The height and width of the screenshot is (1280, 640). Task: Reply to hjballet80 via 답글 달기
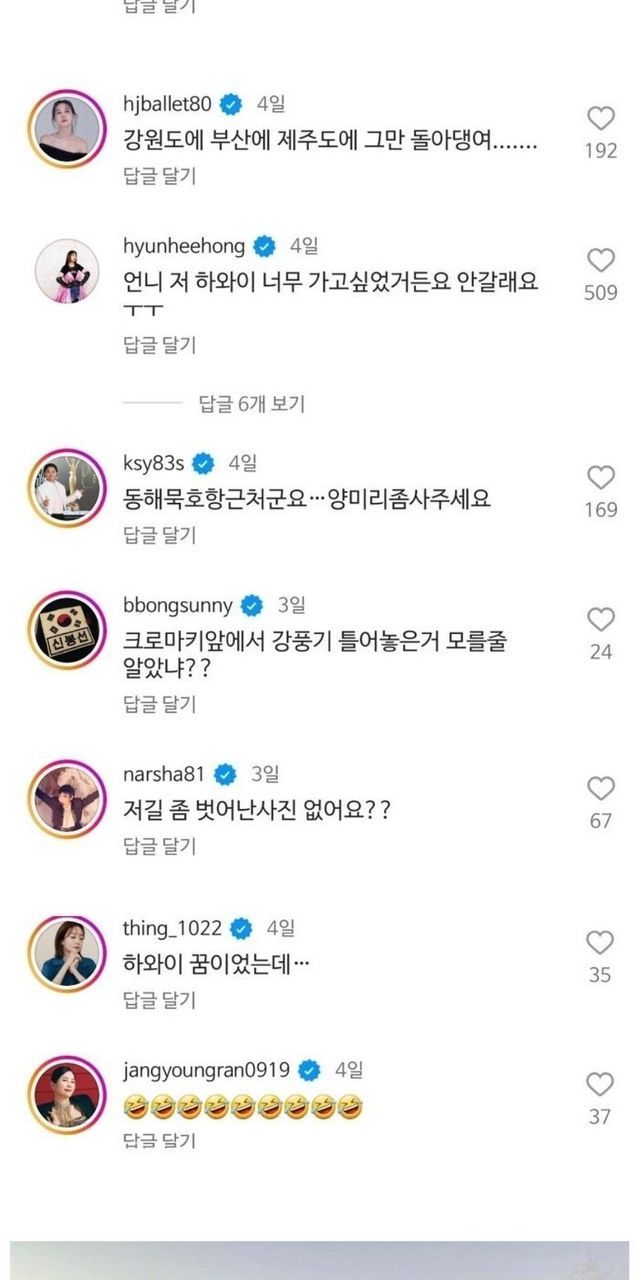point(159,177)
